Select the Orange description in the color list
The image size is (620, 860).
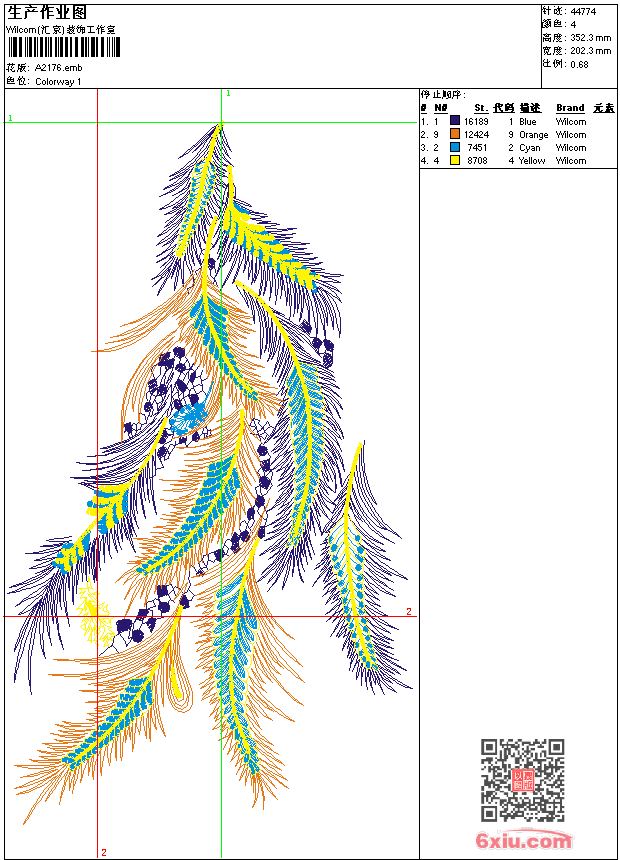pyautogui.click(x=533, y=135)
